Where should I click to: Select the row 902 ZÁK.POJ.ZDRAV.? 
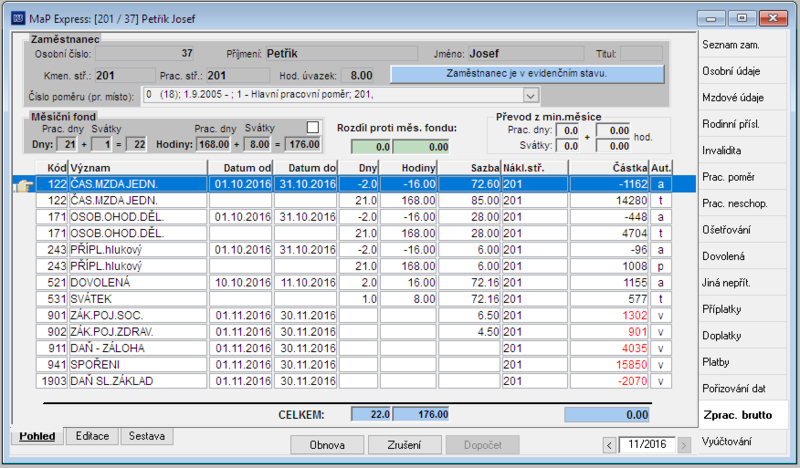coord(354,332)
